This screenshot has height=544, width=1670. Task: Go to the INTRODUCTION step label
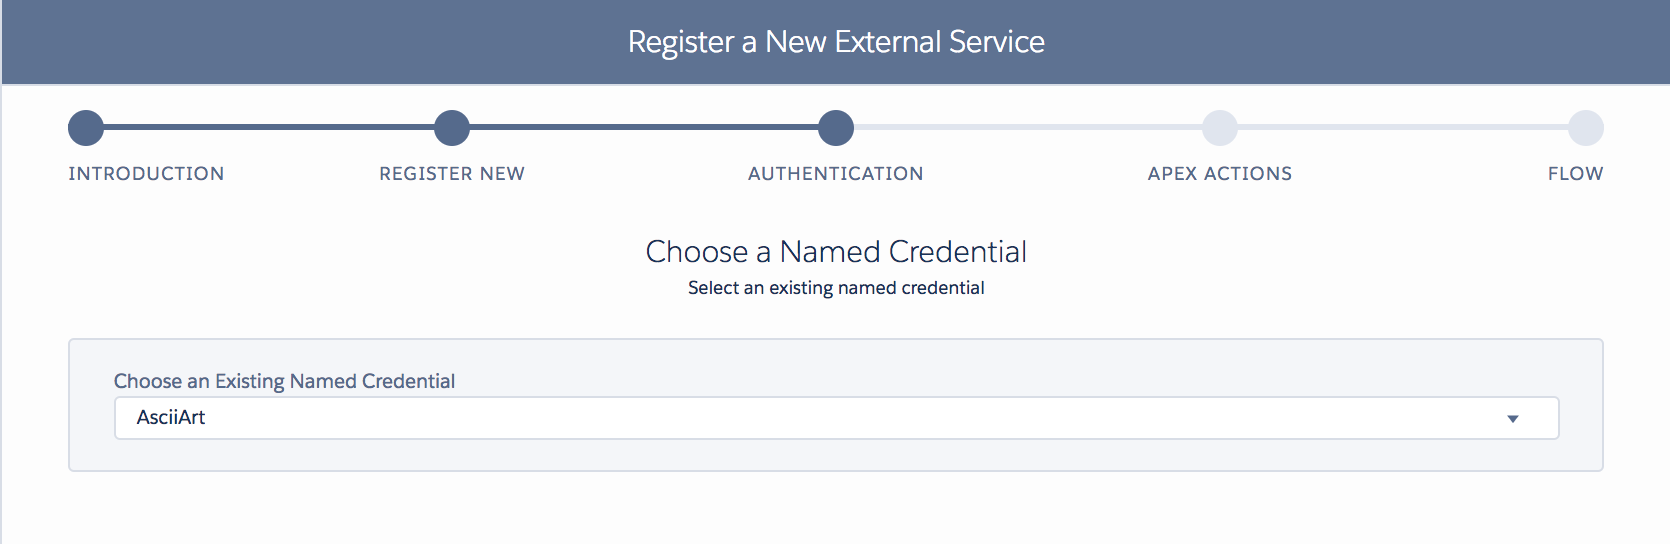pyautogui.click(x=146, y=174)
